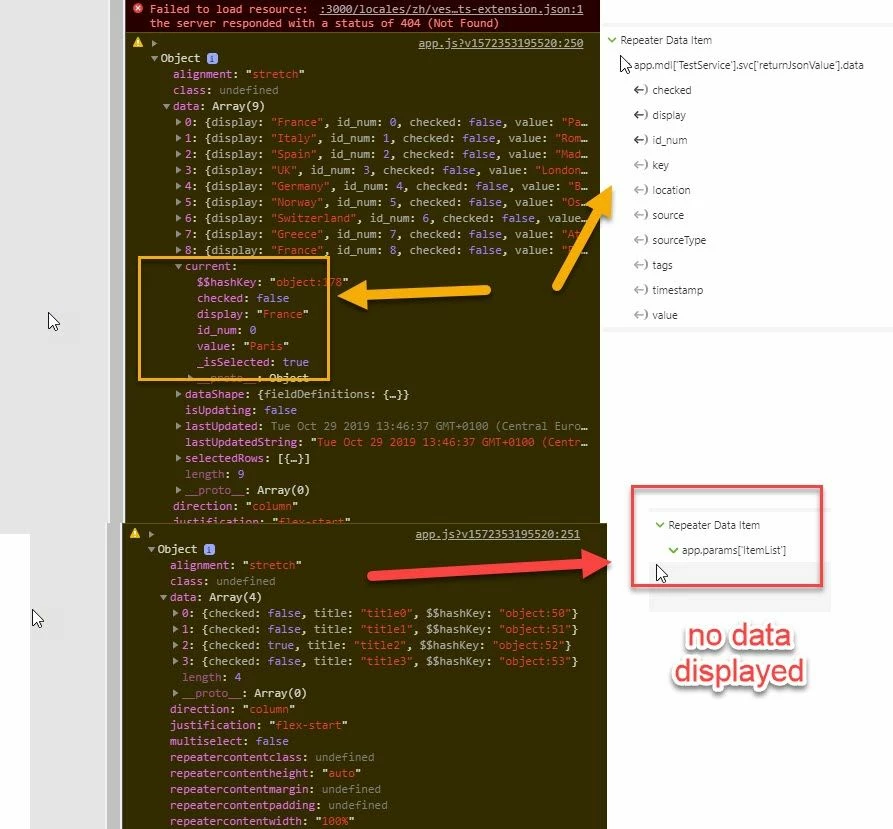Collapse the upper Repeater Data Item section
The height and width of the screenshot is (829, 893).
[x=612, y=40]
